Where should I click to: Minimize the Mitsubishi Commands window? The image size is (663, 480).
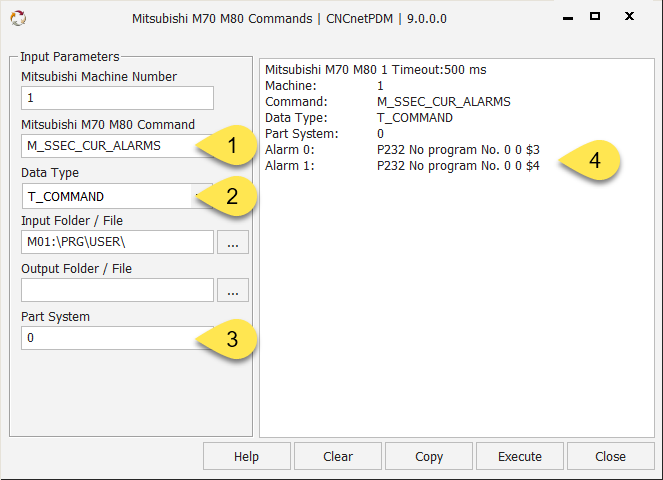[x=568, y=18]
